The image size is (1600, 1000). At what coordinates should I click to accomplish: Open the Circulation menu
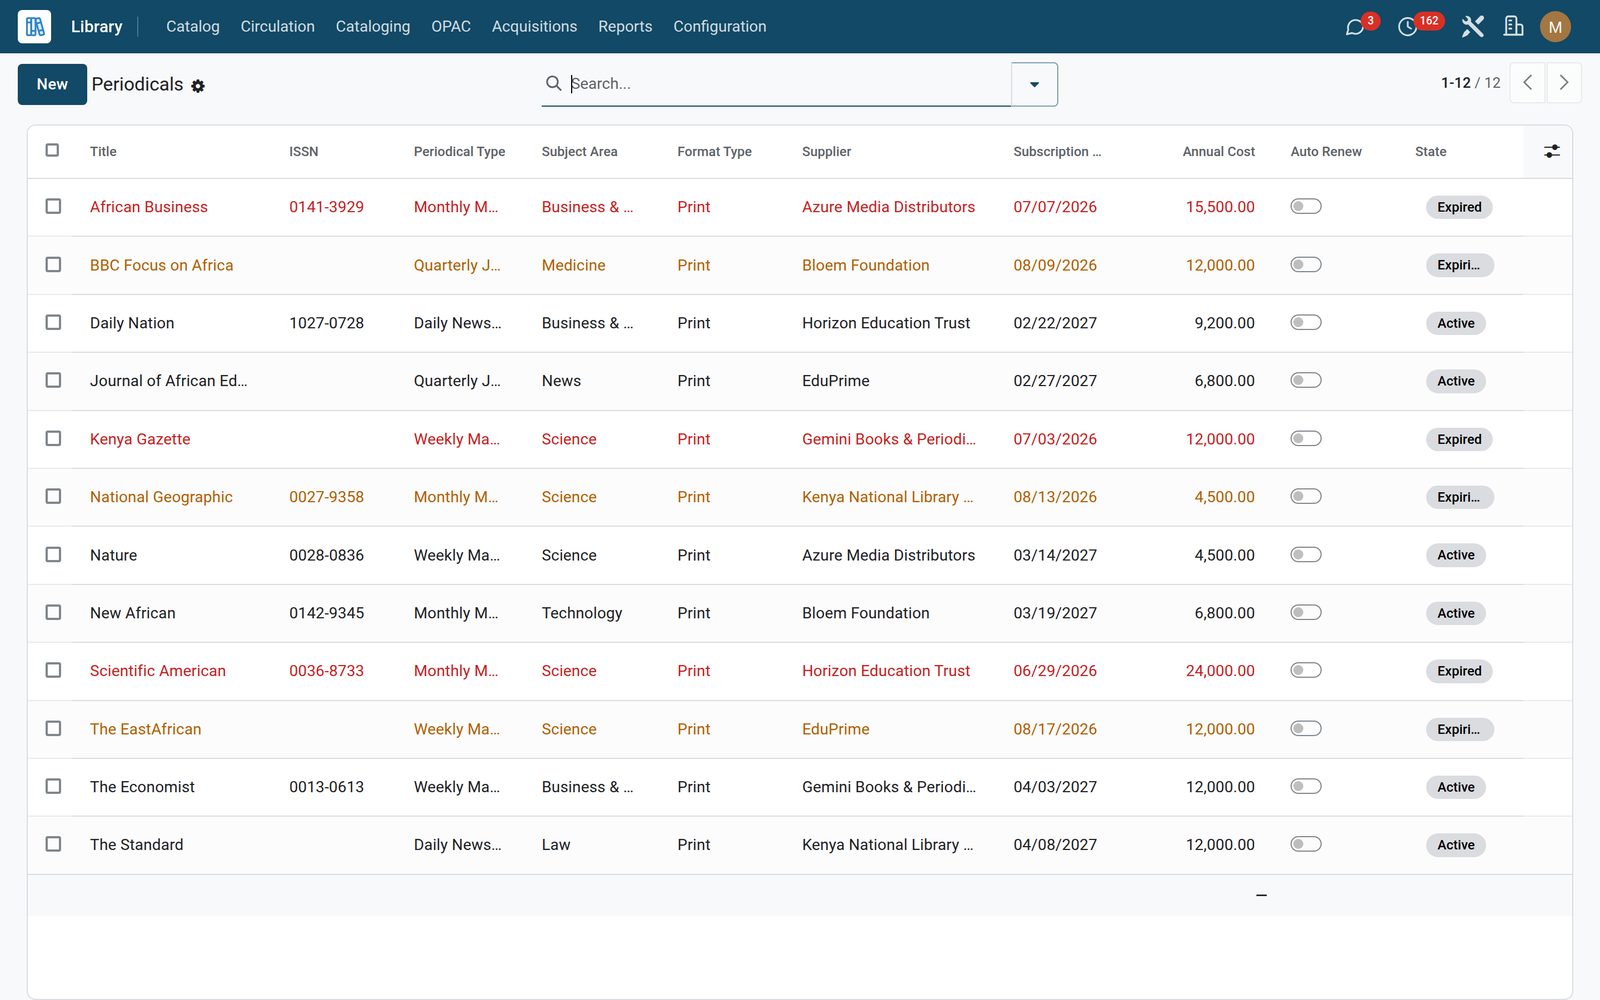pyautogui.click(x=277, y=27)
